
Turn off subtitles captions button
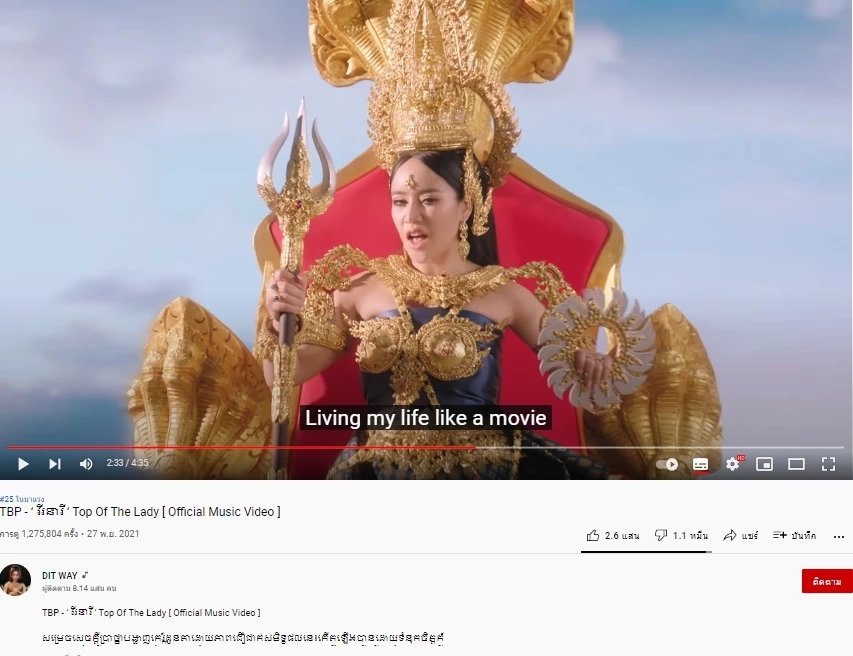(x=700, y=465)
